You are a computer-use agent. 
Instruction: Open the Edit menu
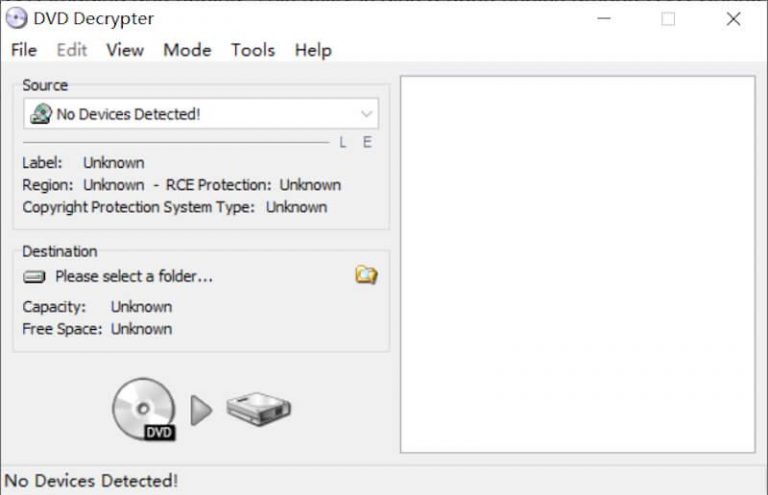(x=72, y=50)
